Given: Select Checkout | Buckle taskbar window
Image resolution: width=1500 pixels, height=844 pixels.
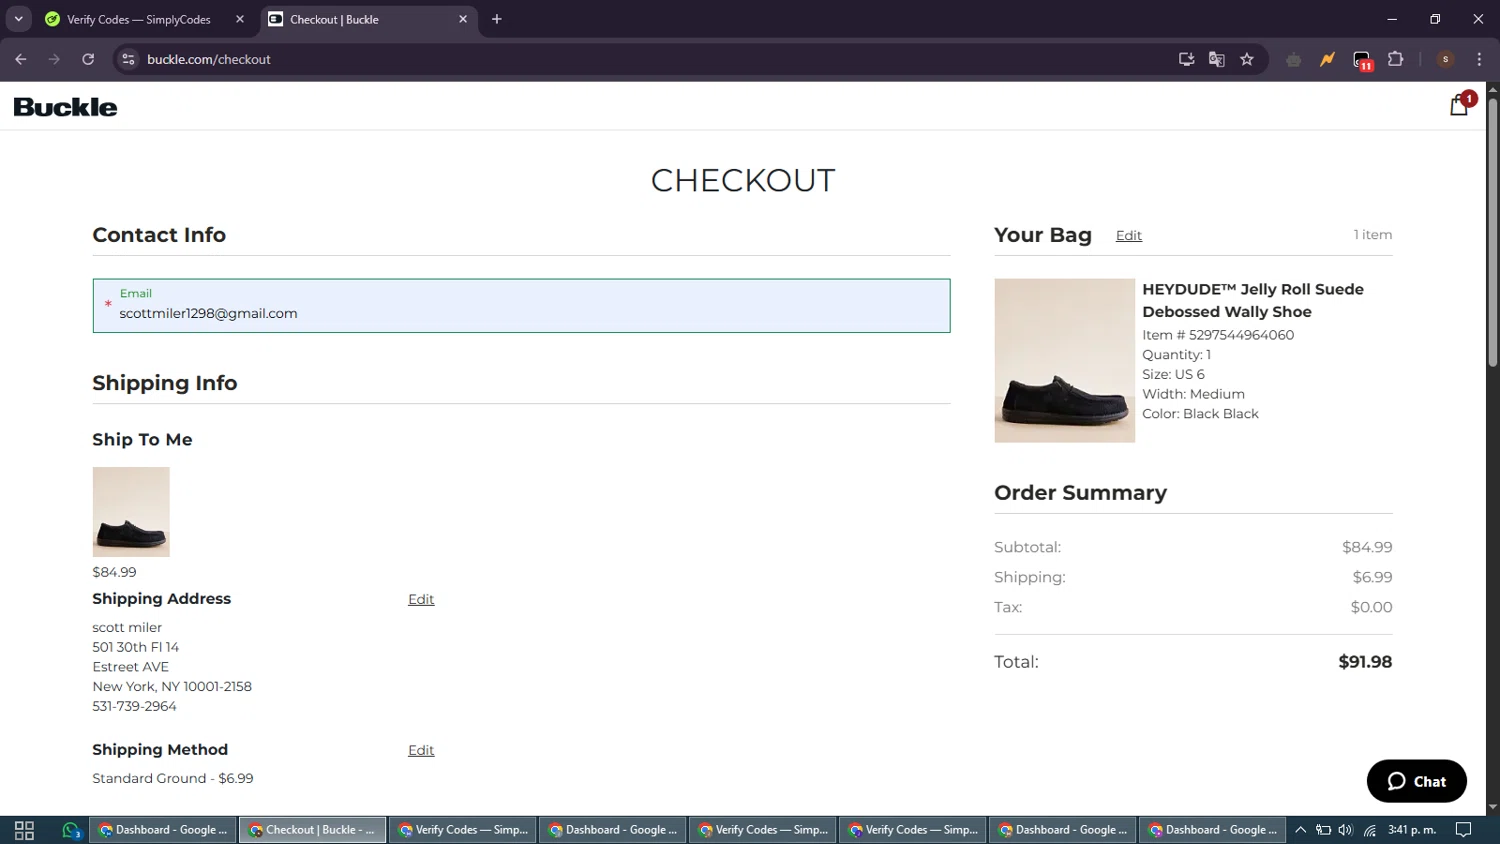Looking at the screenshot, I should click(312, 830).
